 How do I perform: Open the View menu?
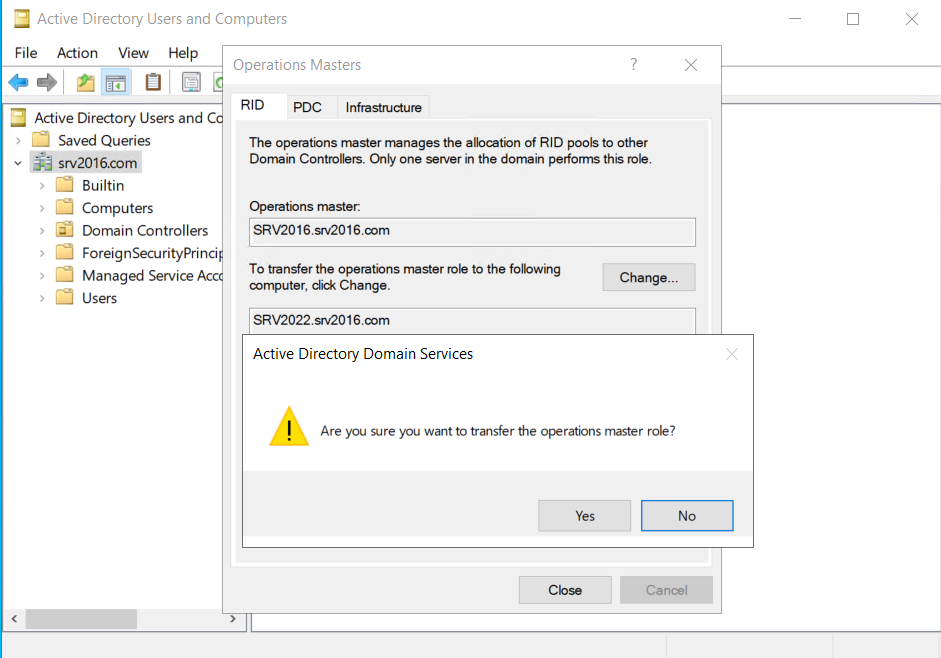[133, 53]
